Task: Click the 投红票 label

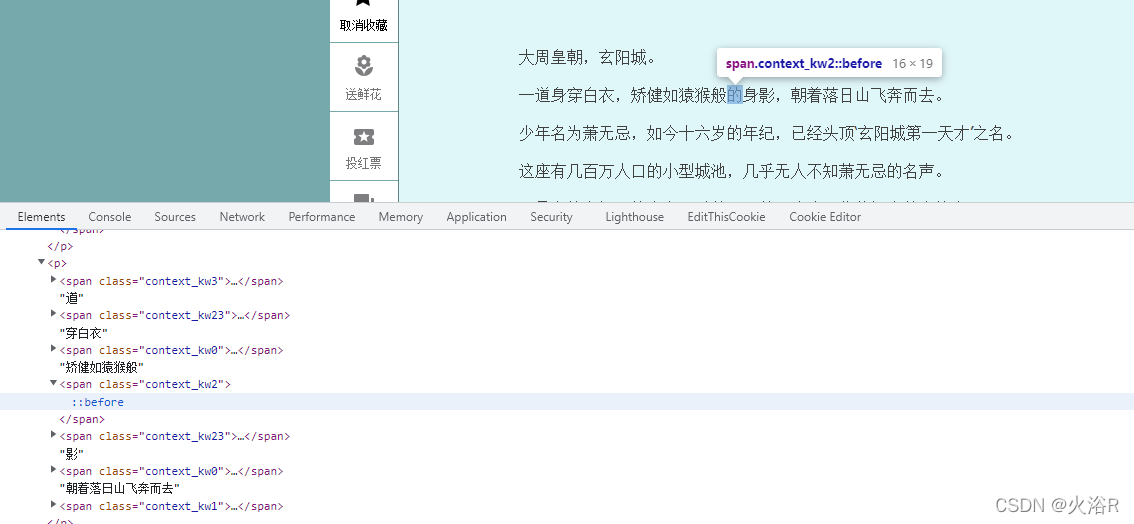Action: pos(364,163)
